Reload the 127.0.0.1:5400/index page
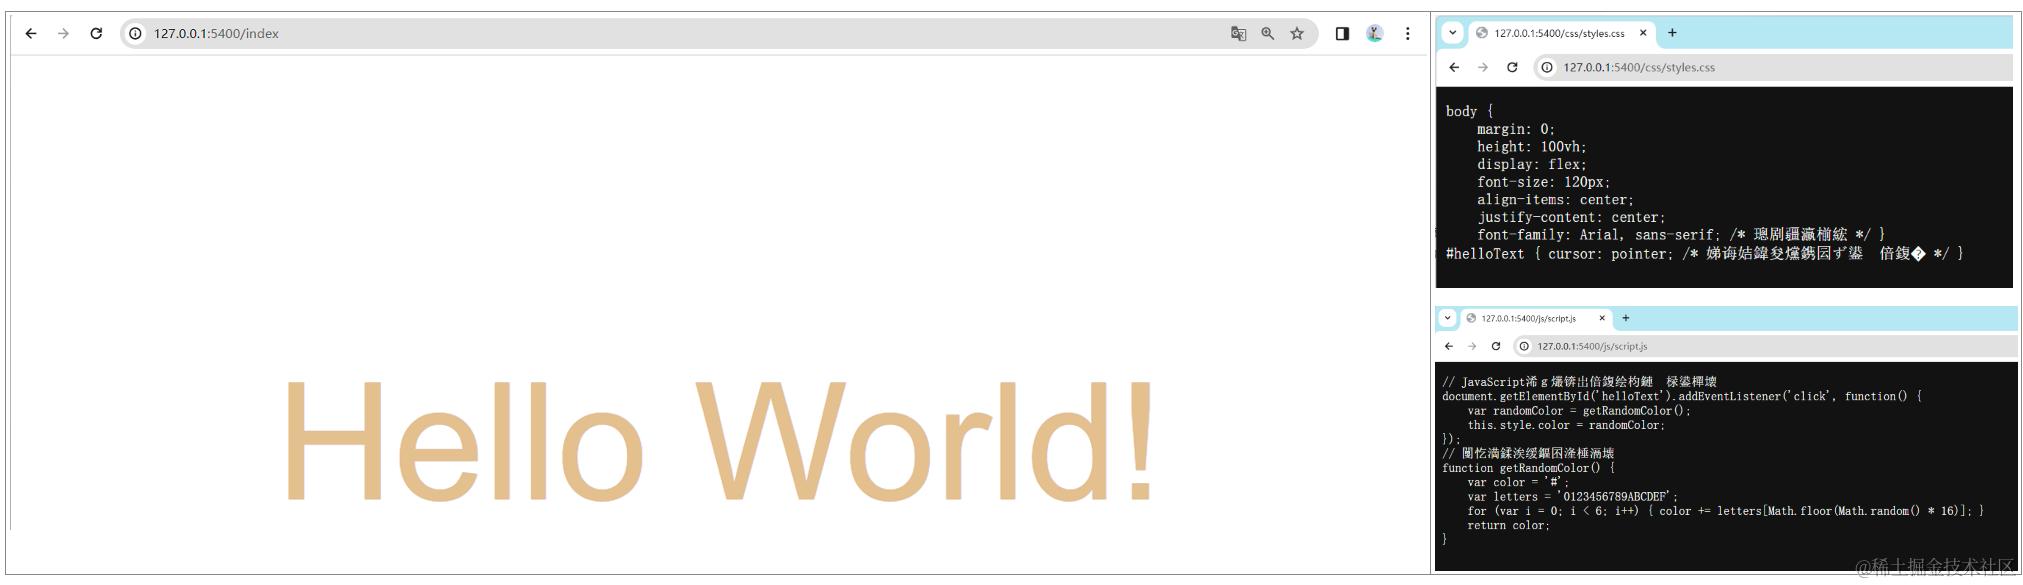This screenshot has height=585, width=2023. [96, 33]
